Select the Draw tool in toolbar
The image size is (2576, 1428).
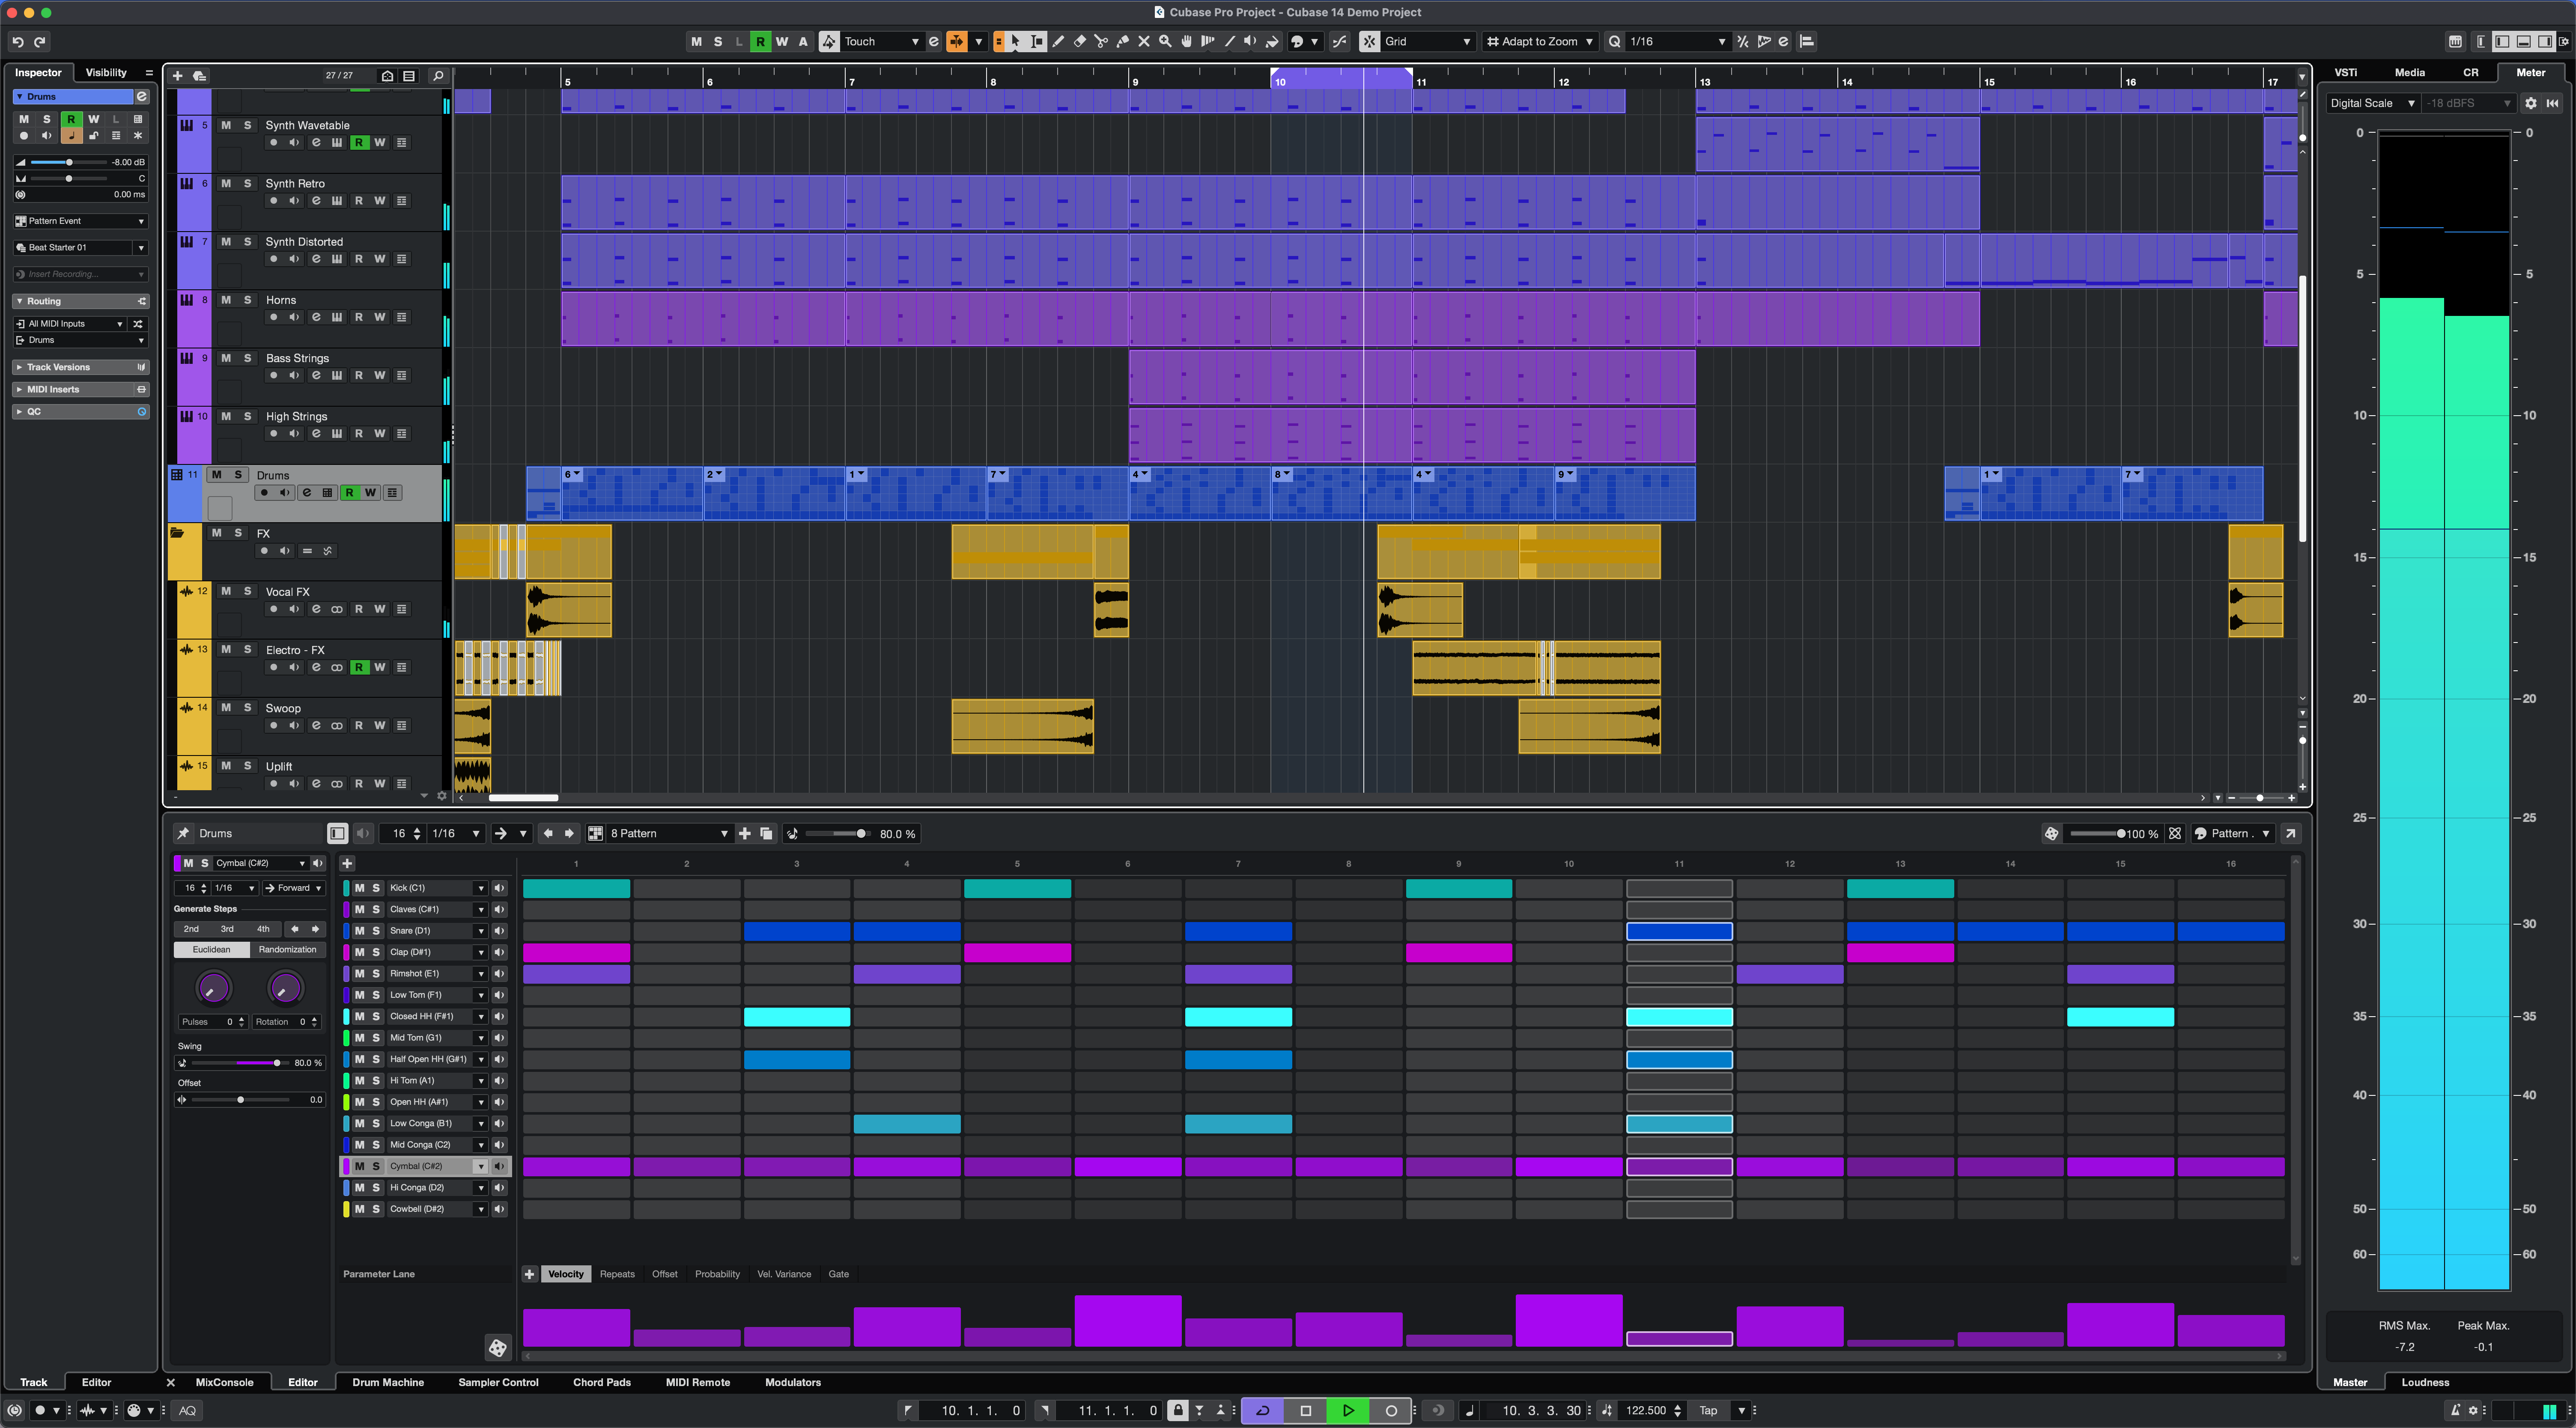point(1057,42)
